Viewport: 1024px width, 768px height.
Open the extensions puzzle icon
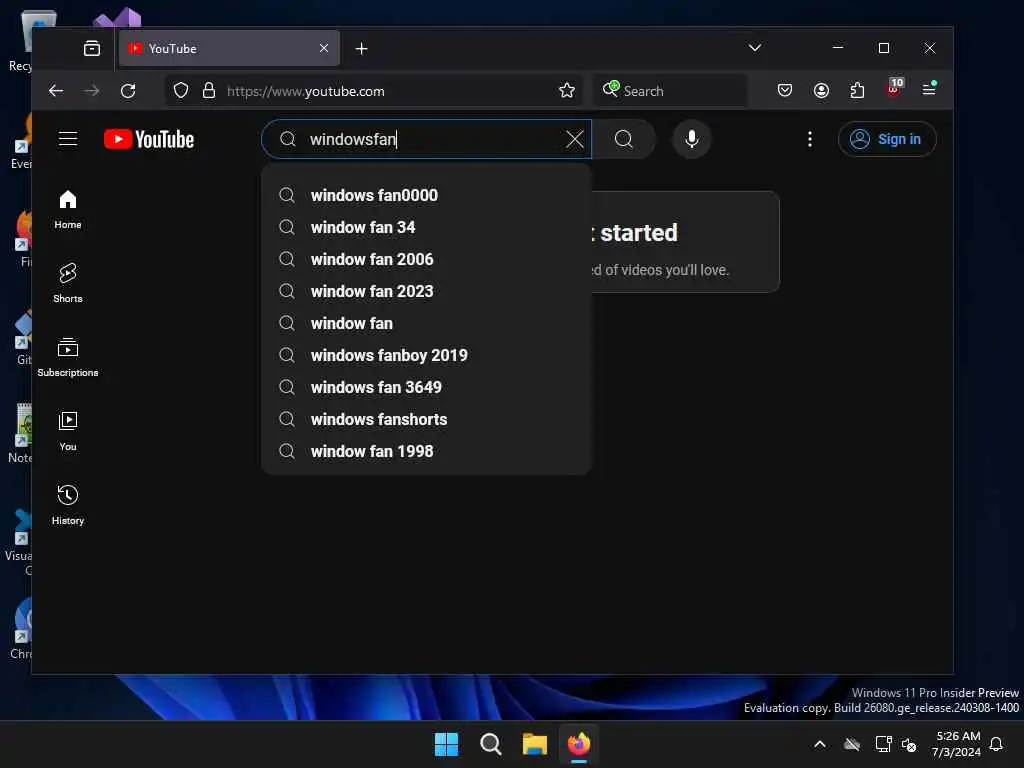tap(857, 91)
